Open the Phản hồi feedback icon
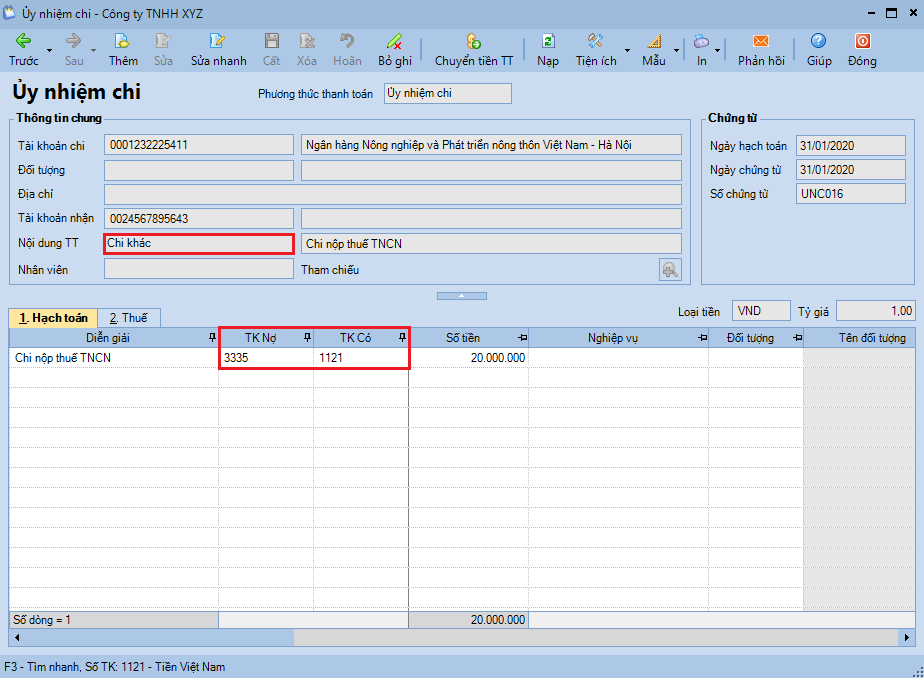The image size is (924, 678). click(x=760, y=42)
